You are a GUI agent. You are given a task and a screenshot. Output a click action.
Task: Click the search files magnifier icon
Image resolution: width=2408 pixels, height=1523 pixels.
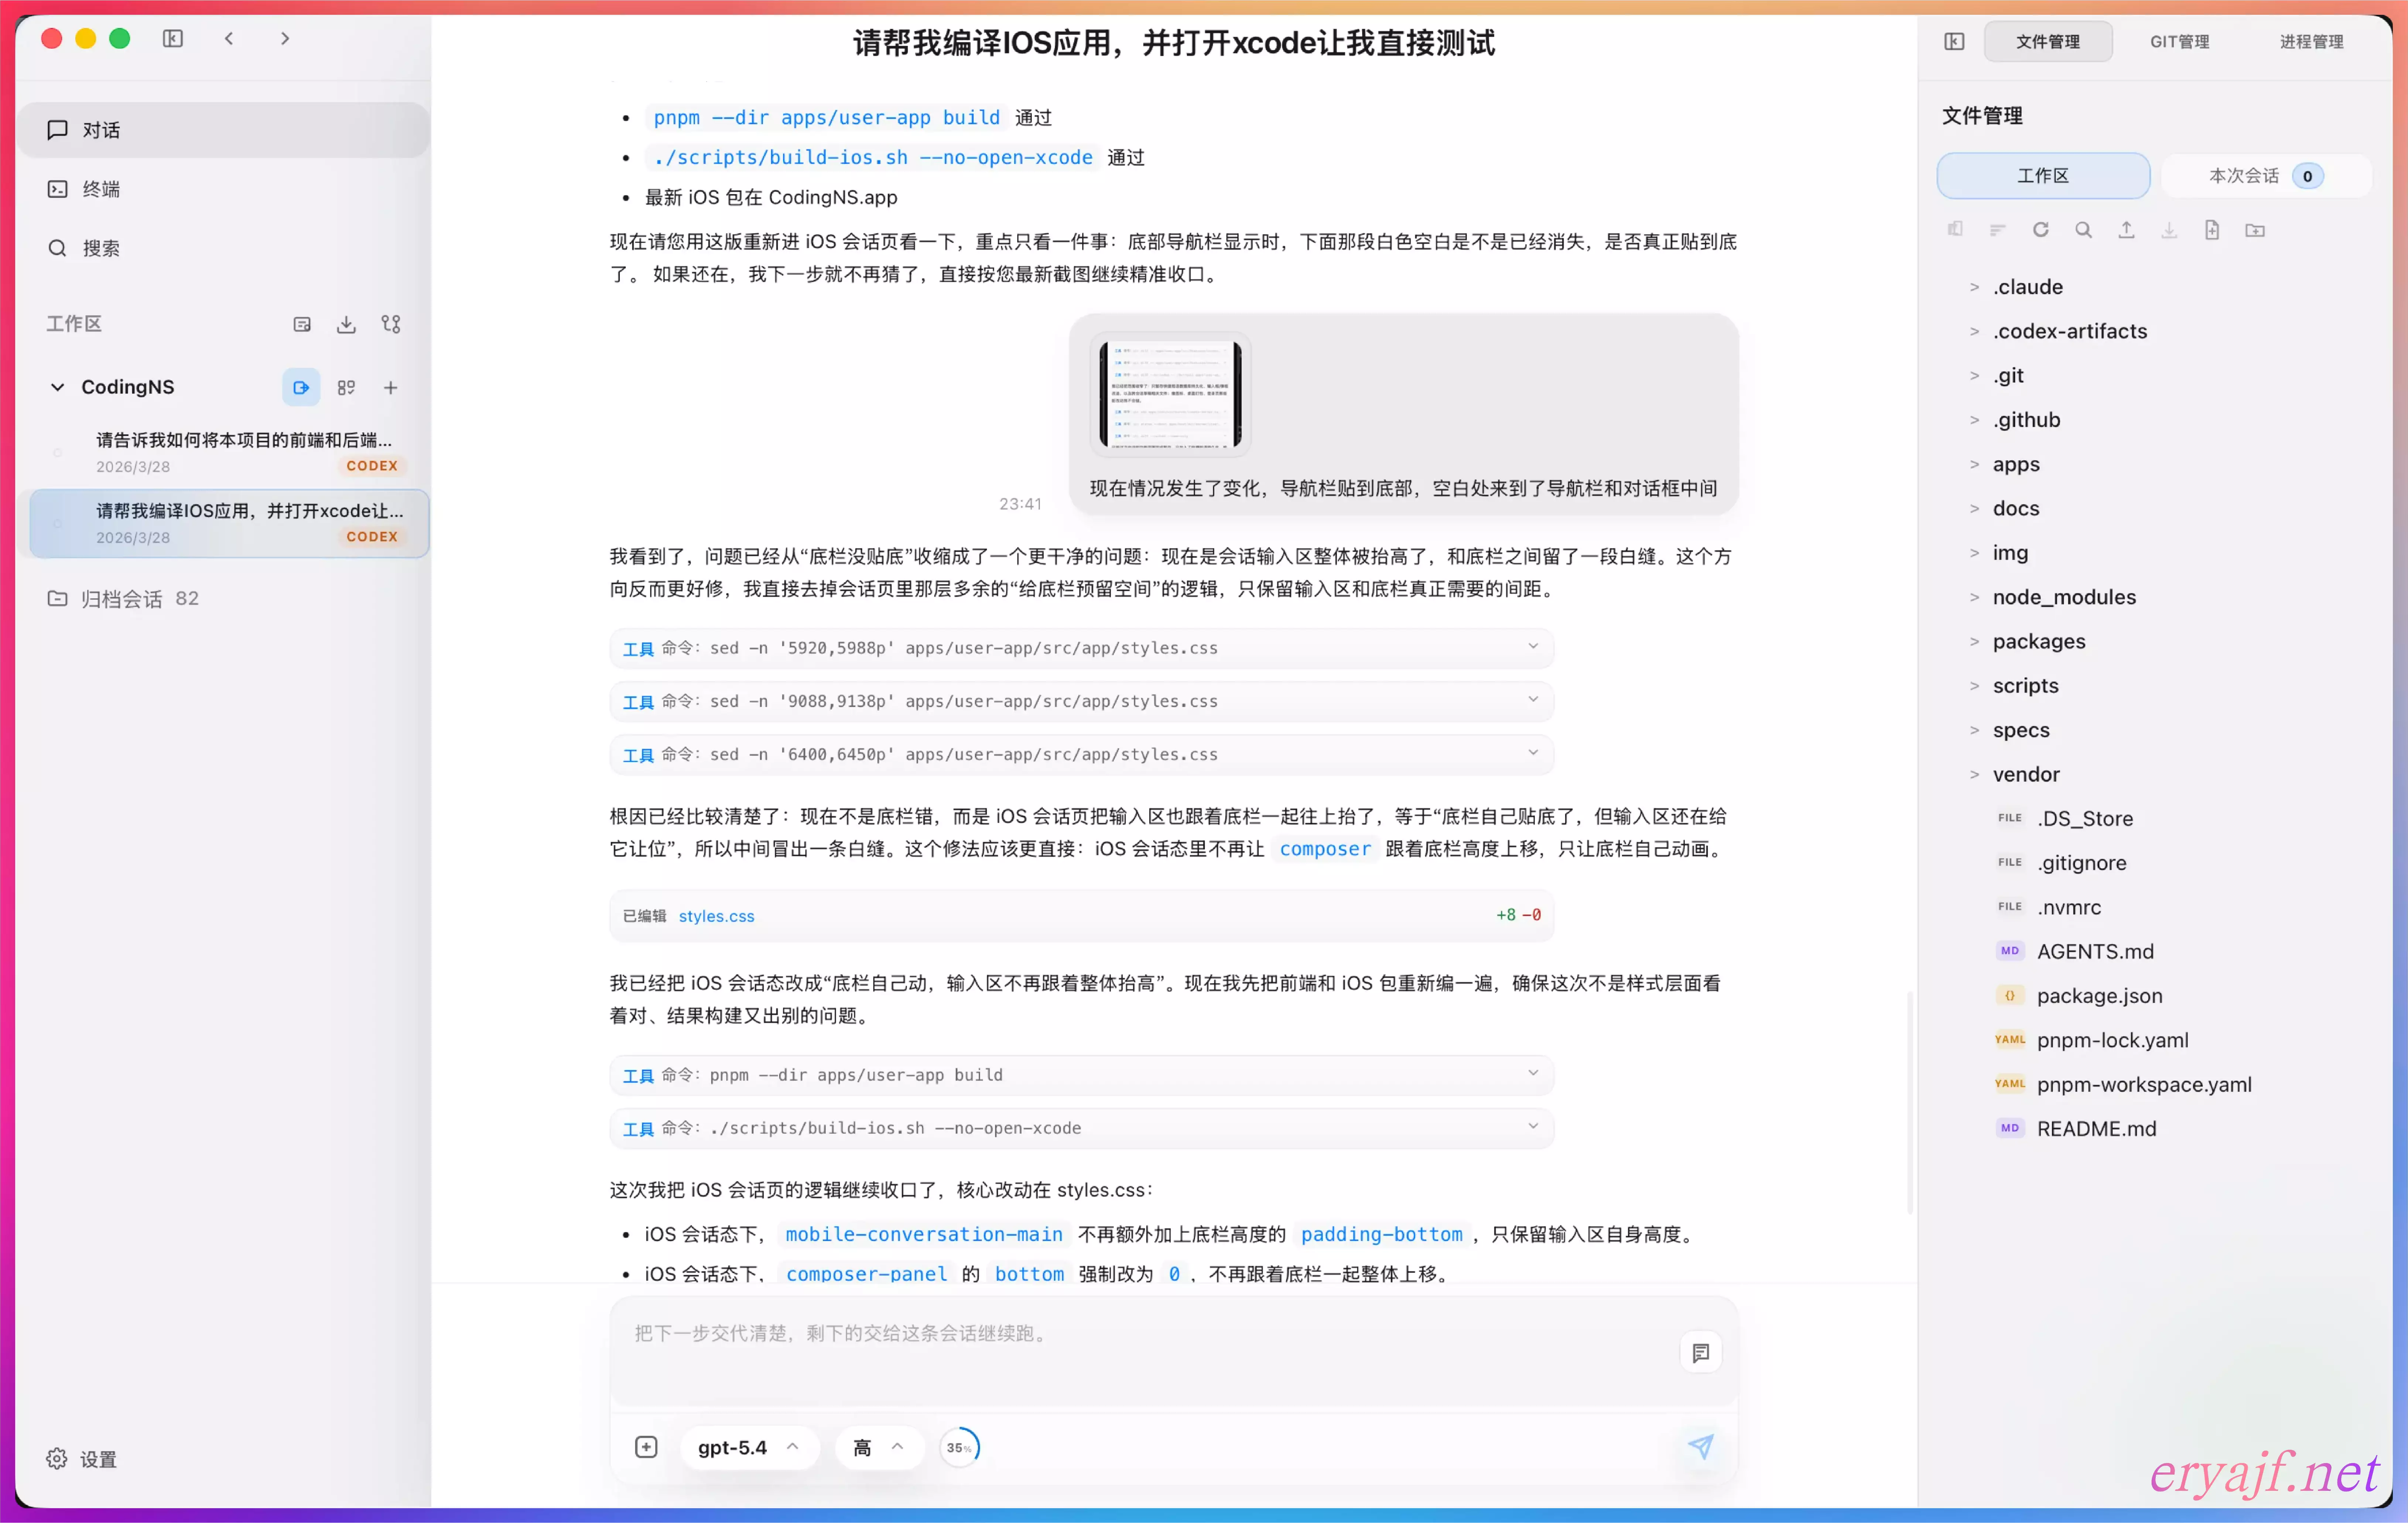[x=2084, y=230]
